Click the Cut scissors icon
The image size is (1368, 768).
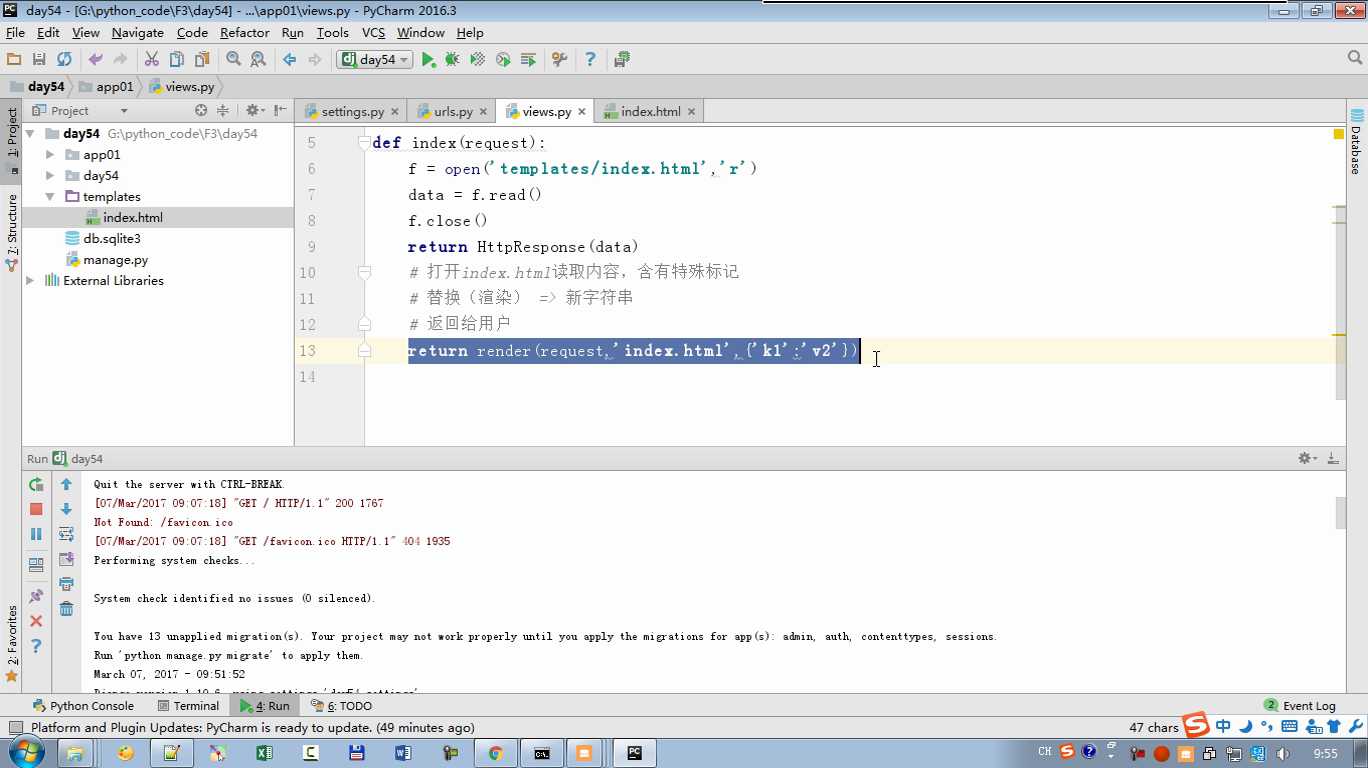coord(152,60)
